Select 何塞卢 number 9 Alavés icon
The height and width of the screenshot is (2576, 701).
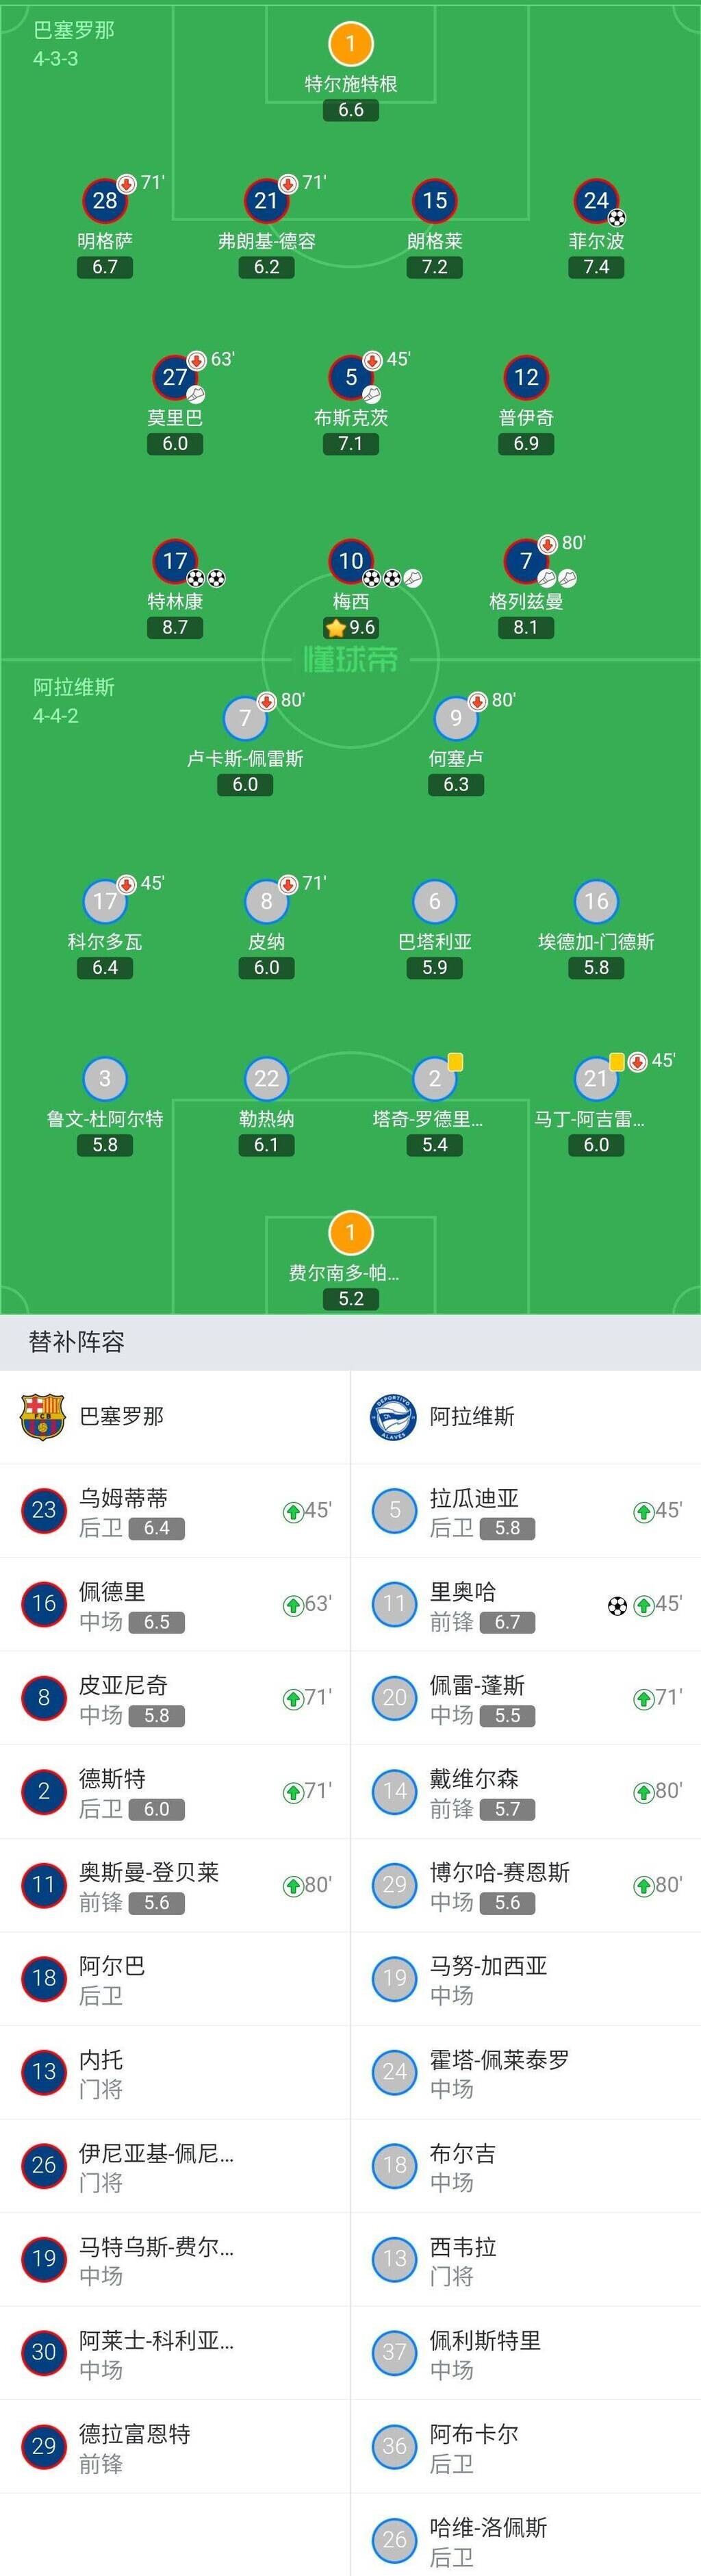point(456,718)
